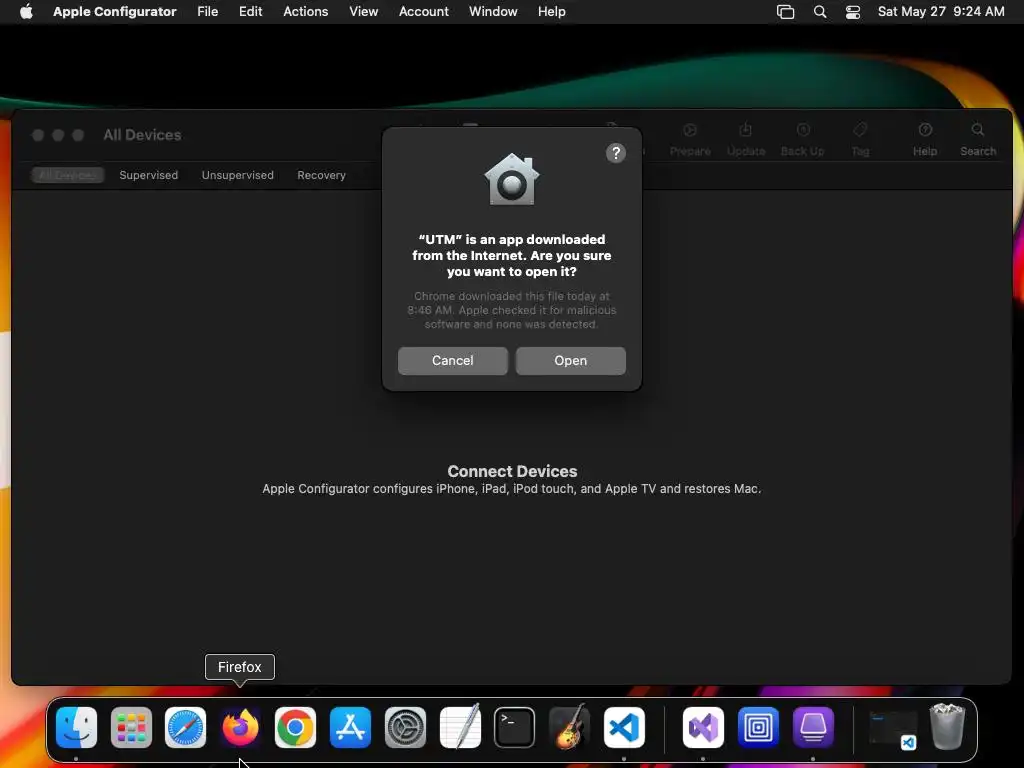1024x768 pixels.
Task: Open Control Center in menu bar
Action: click(x=853, y=12)
